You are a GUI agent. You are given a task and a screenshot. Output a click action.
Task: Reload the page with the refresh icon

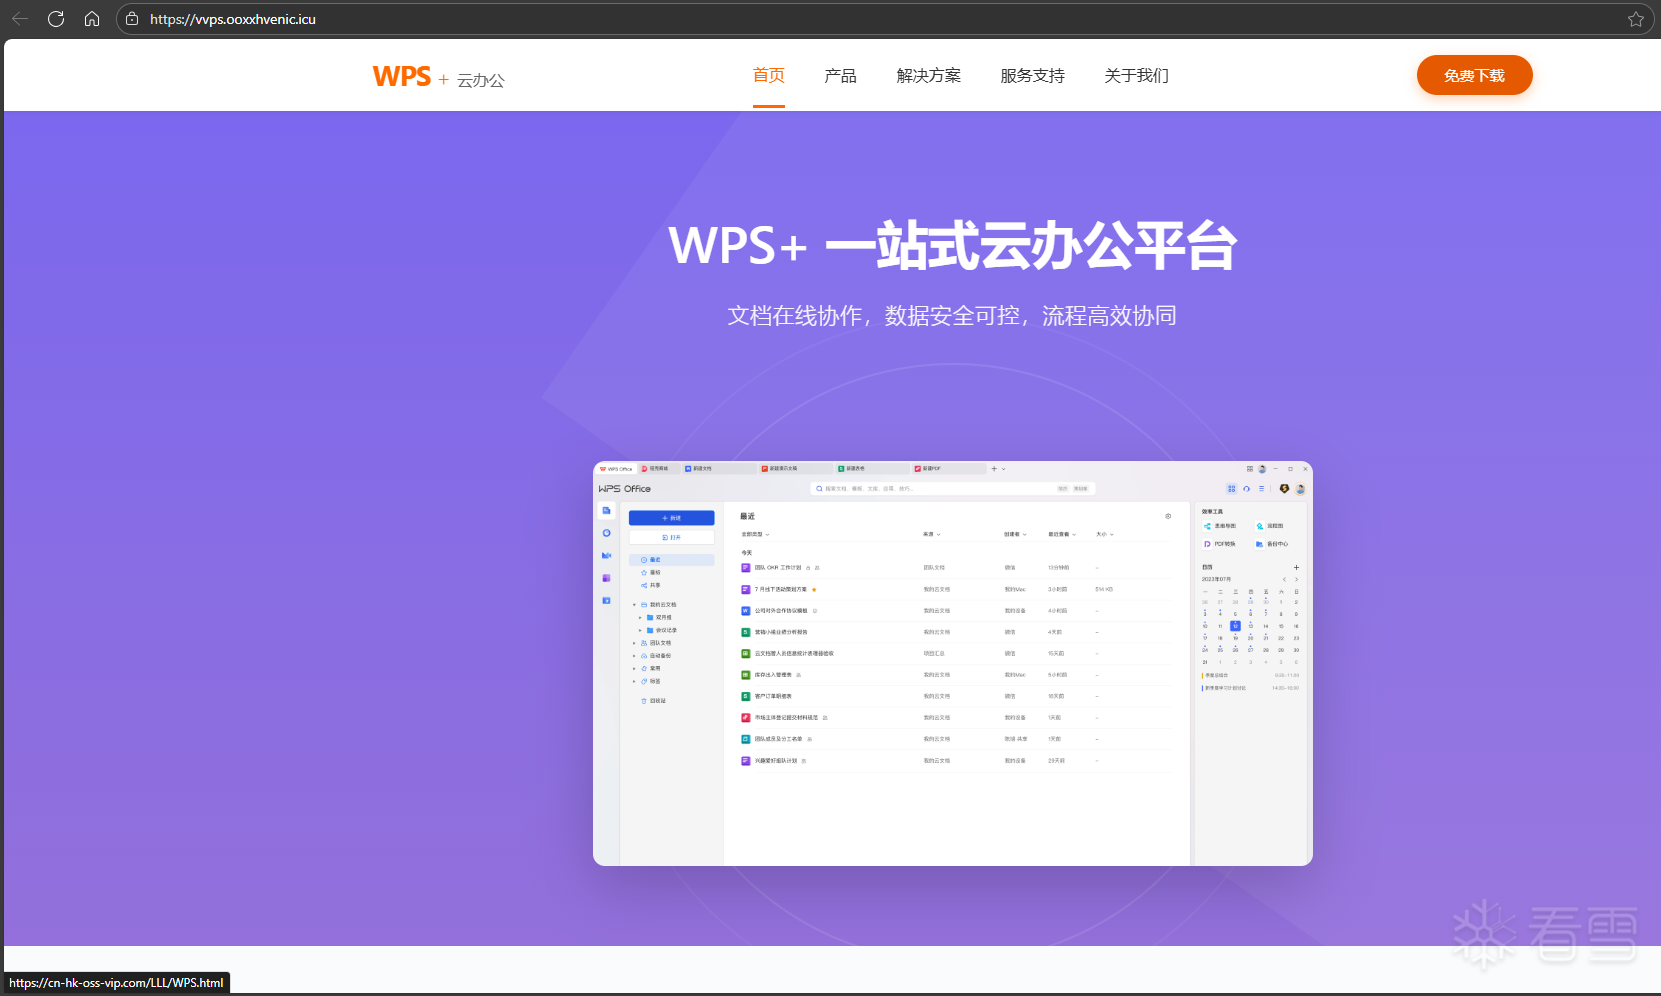pos(56,19)
